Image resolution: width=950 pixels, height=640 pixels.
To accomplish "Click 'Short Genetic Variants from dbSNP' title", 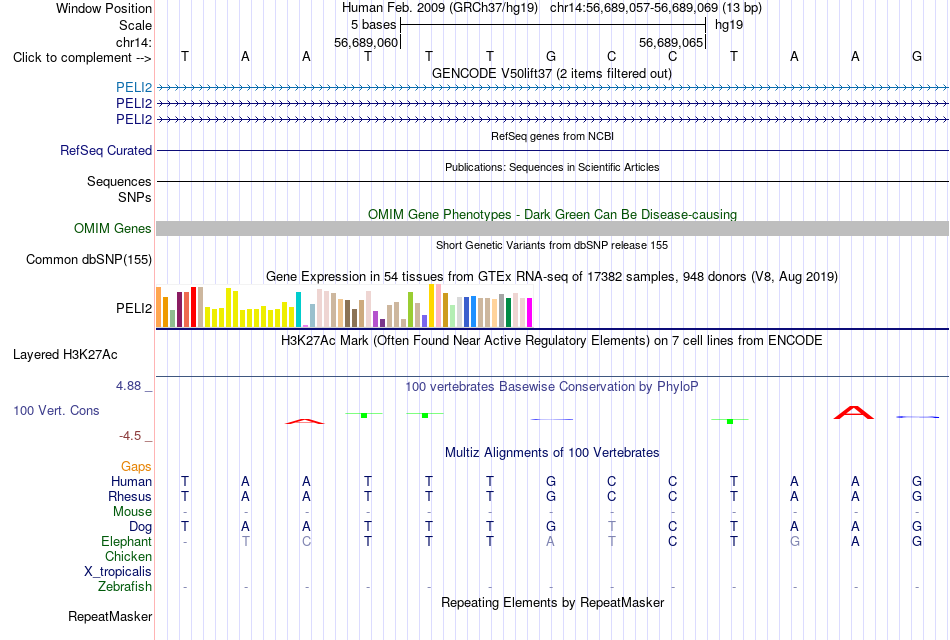I will click(552, 245).
